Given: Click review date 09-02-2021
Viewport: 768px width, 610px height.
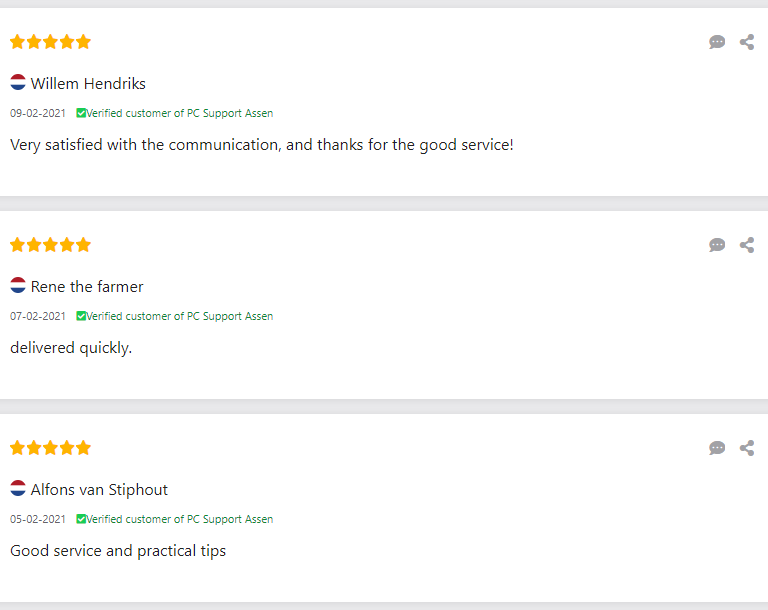Looking at the screenshot, I should point(38,114).
